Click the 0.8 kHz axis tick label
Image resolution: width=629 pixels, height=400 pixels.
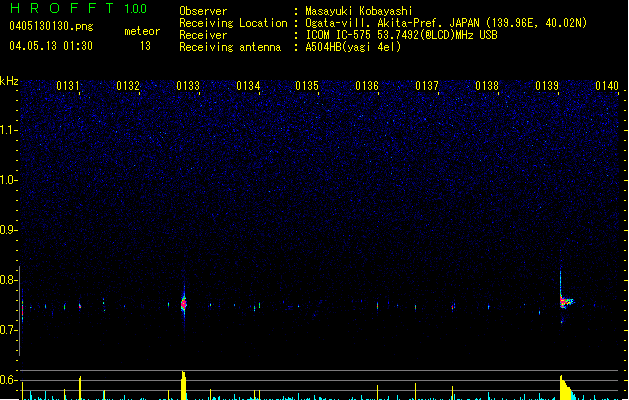8,280
